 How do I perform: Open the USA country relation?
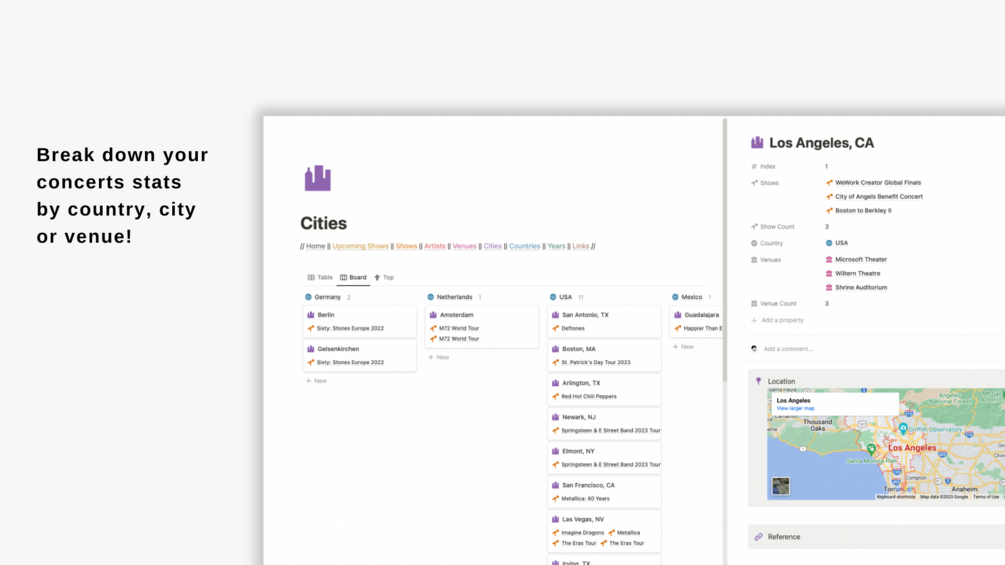tap(837, 243)
